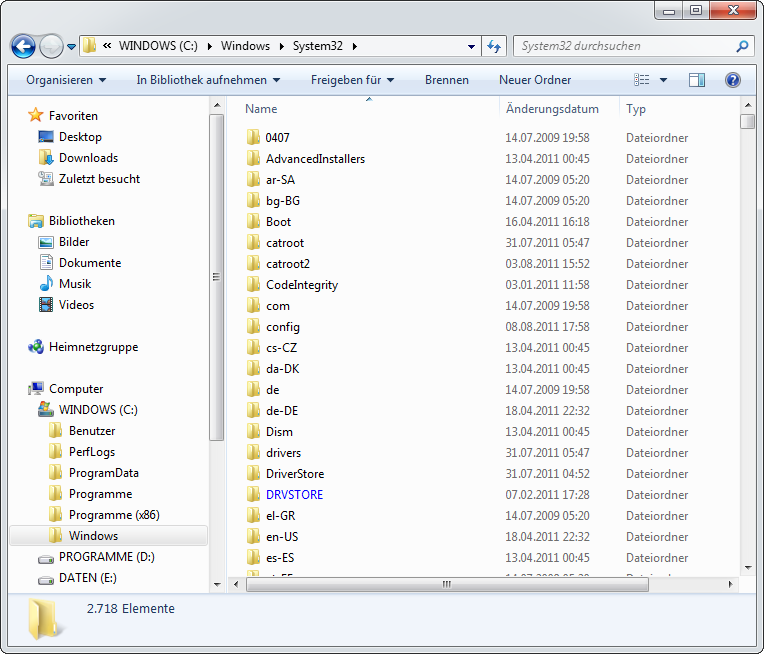This screenshot has height=654, width=764.
Task: Expand arrow after 'Windows' breadcrumb
Action: [x=282, y=46]
